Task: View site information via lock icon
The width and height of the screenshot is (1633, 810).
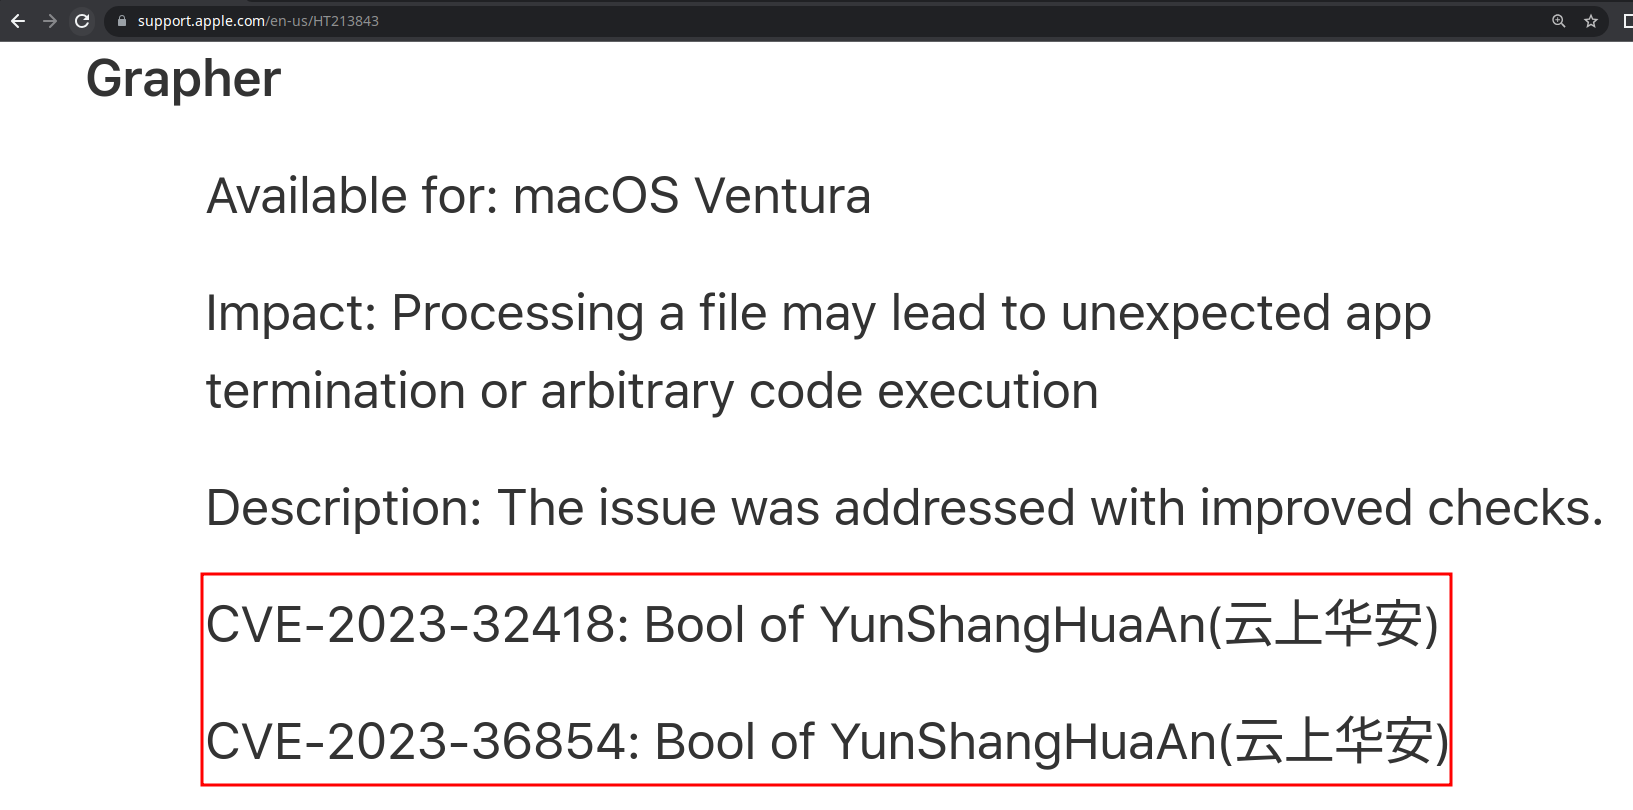Action: pos(122,21)
